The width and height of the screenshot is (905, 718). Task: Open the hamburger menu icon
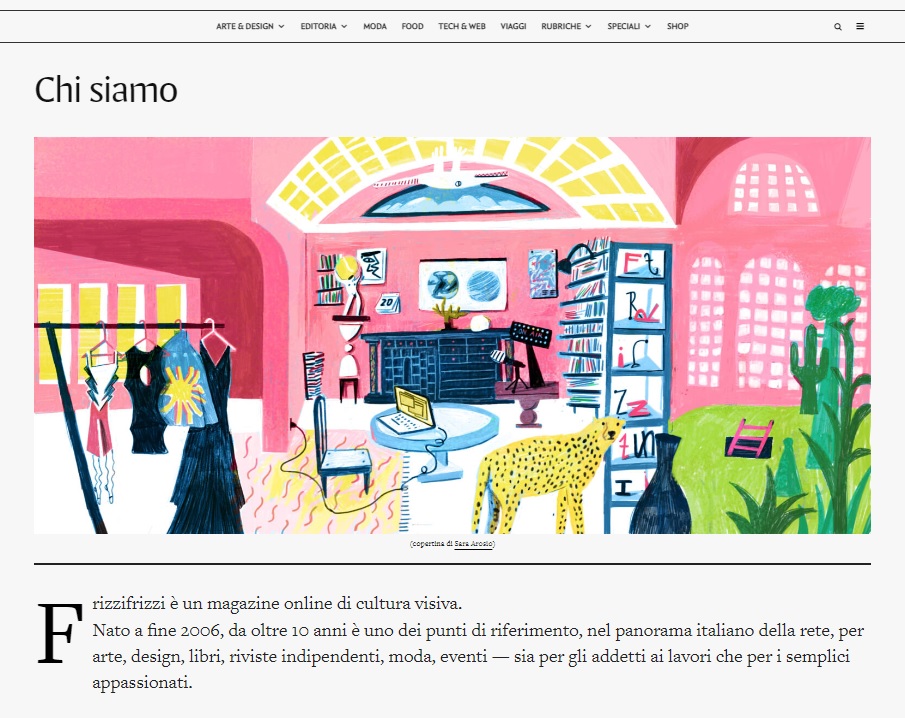point(860,26)
